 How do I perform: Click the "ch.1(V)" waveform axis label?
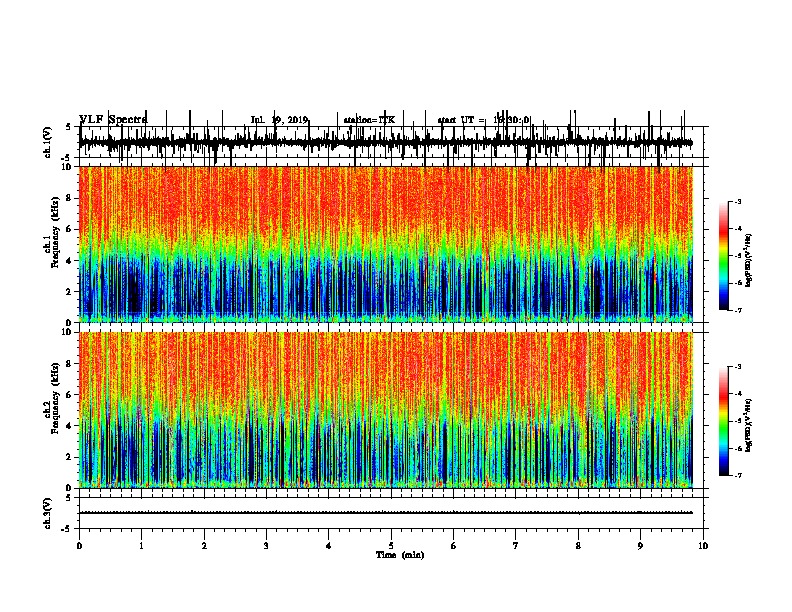47,142
